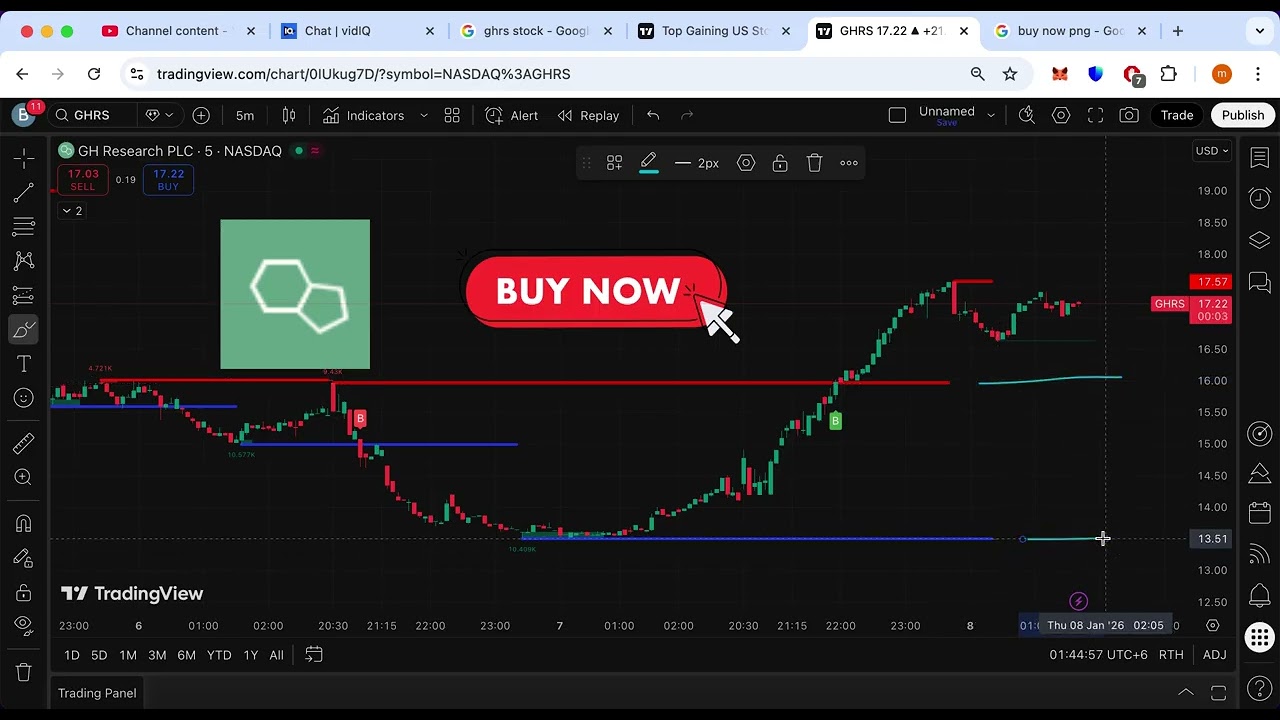This screenshot has width=1280, height=720.
Task: Open the patterns drawing tools
Action: 24,261
